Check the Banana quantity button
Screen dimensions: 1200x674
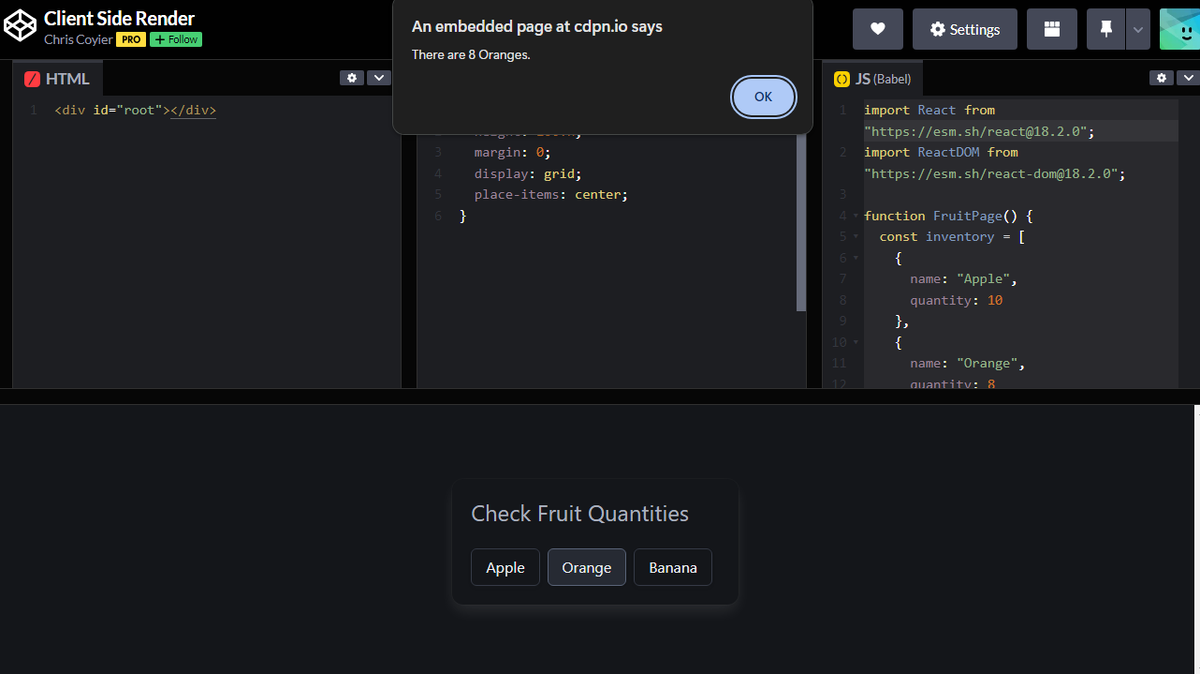[x=672, y=567]
